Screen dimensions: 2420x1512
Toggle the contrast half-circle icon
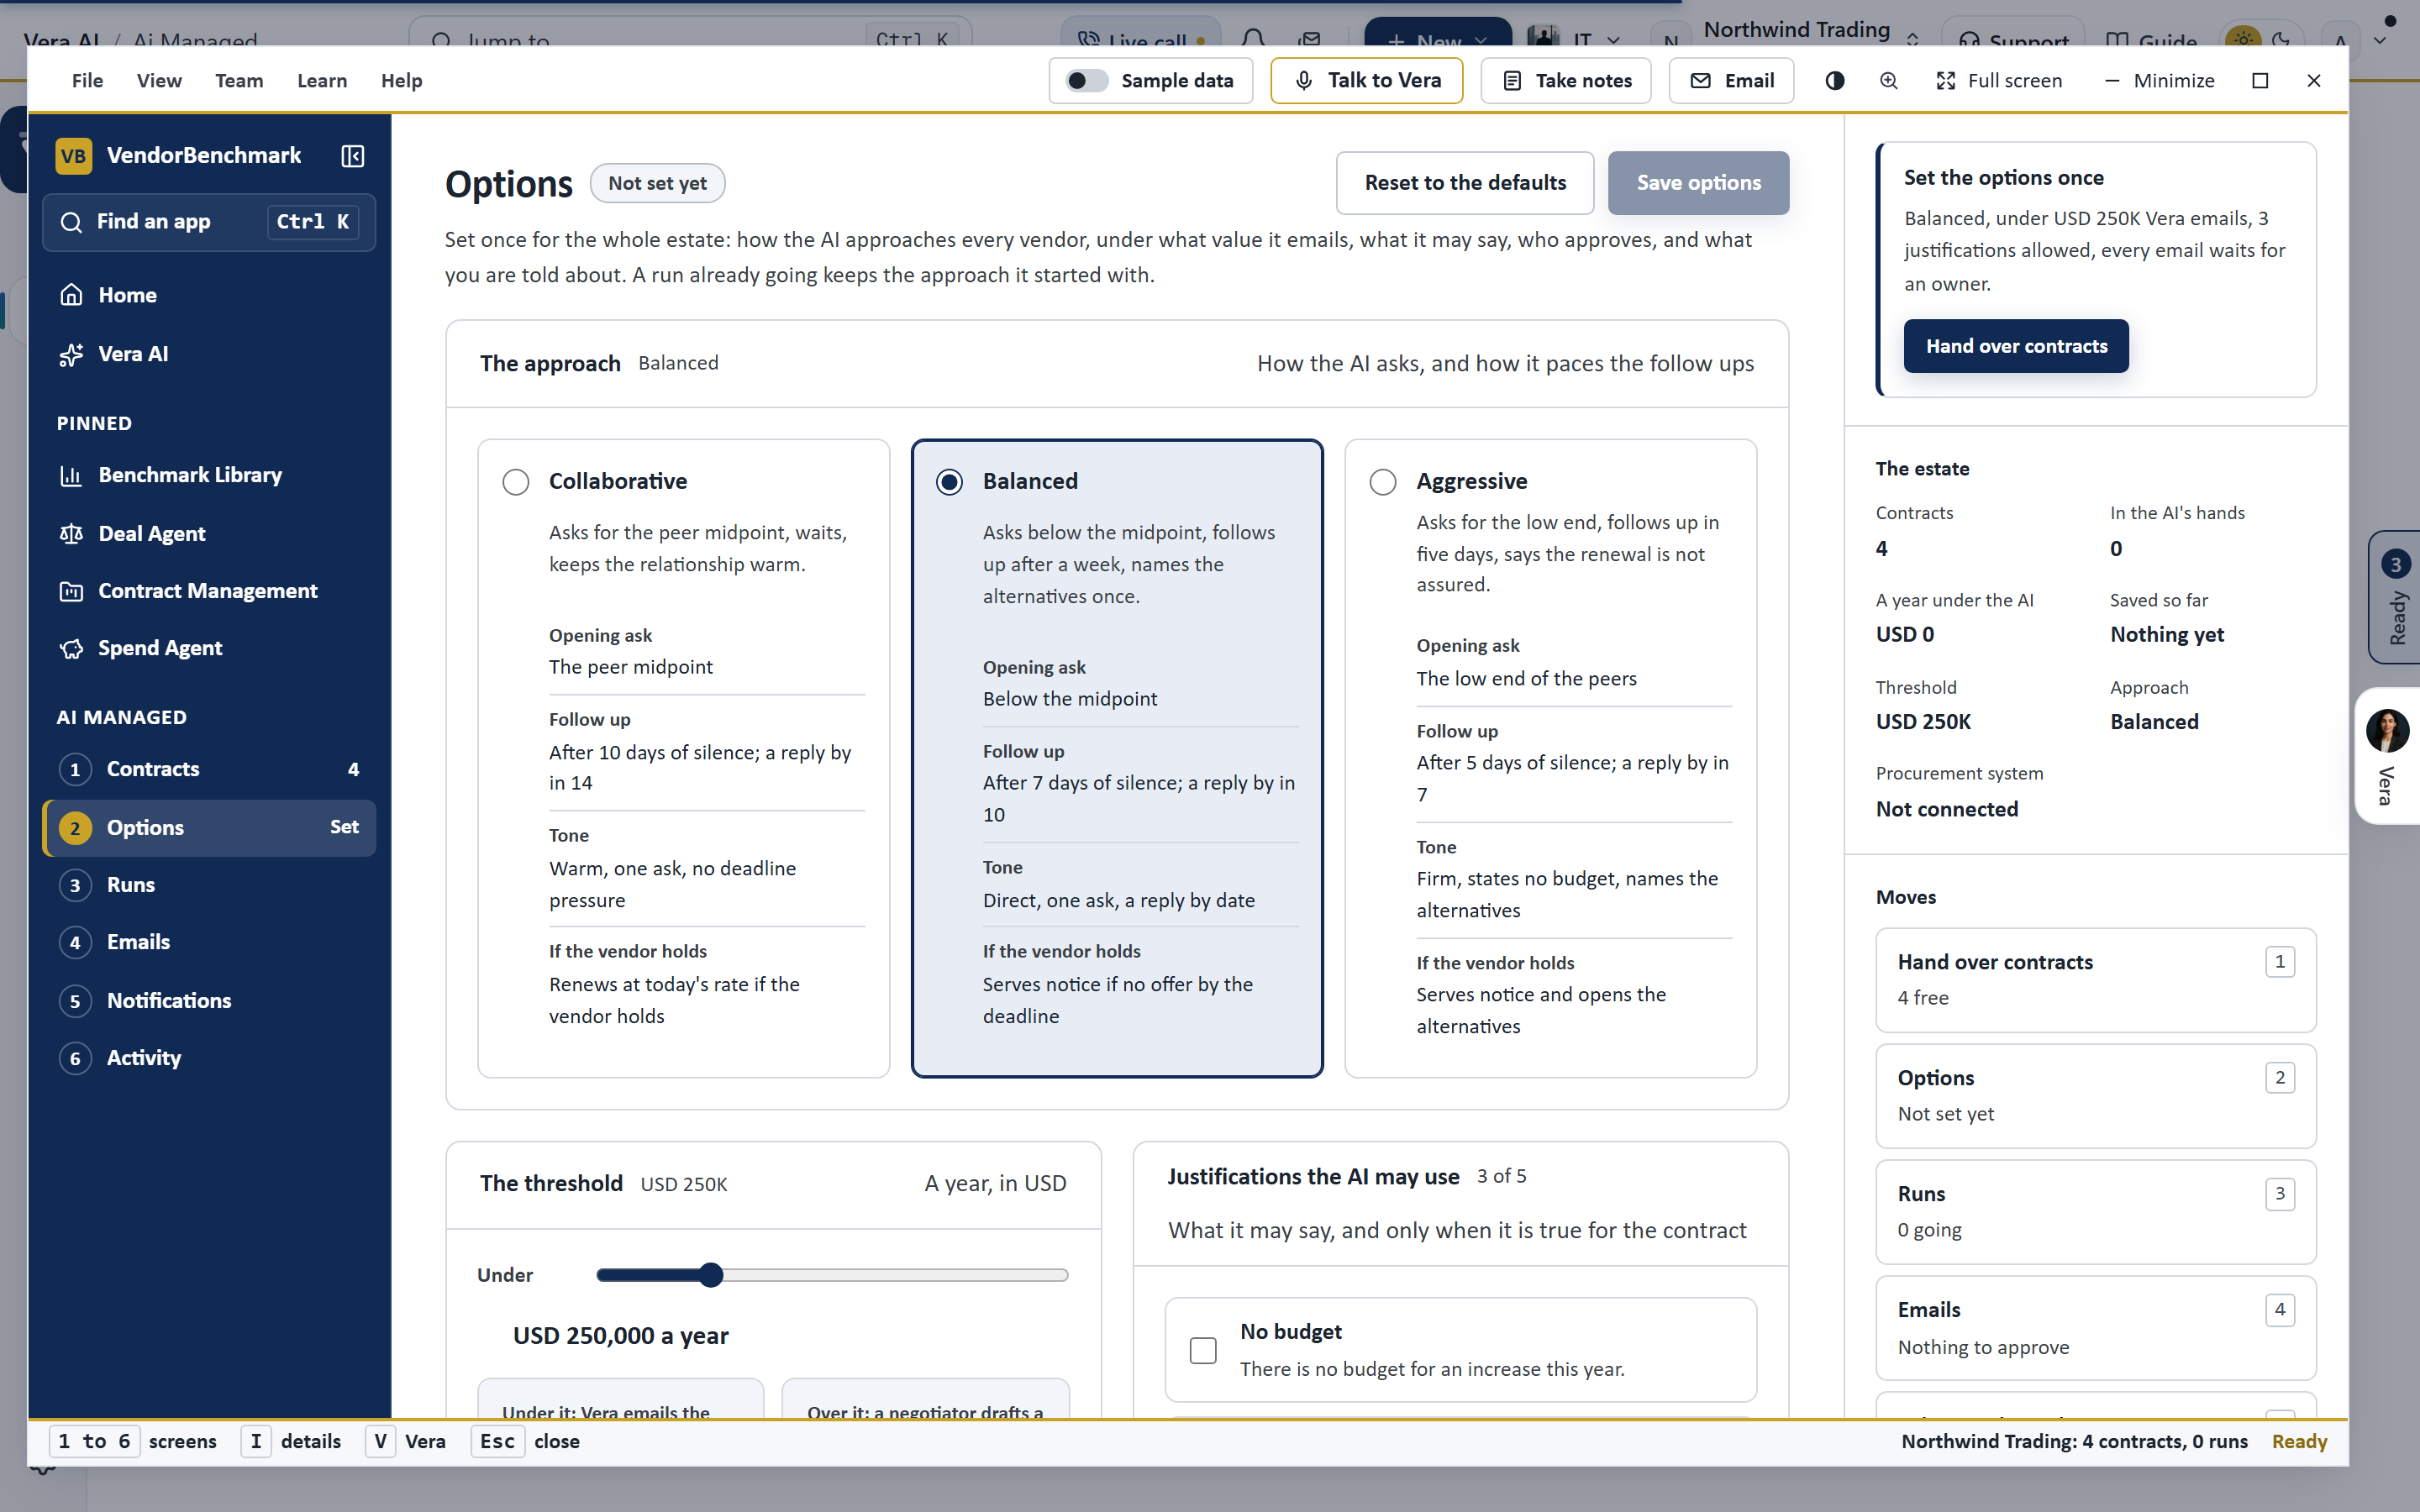1834,81
